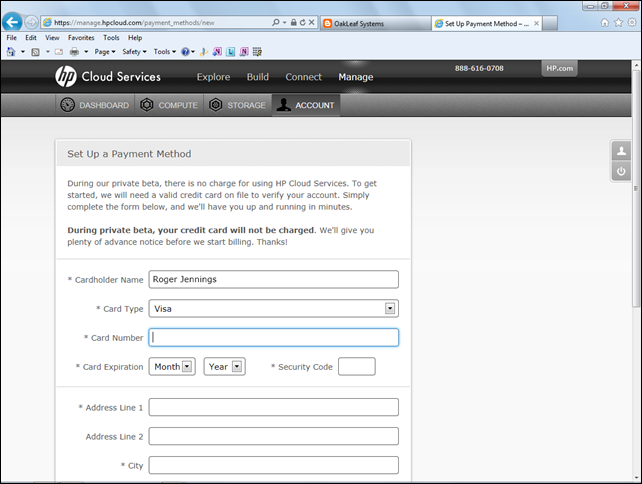
Task: Click the Refresh icon in address bar
Action: pyautogui.click(x=303, y=23)
